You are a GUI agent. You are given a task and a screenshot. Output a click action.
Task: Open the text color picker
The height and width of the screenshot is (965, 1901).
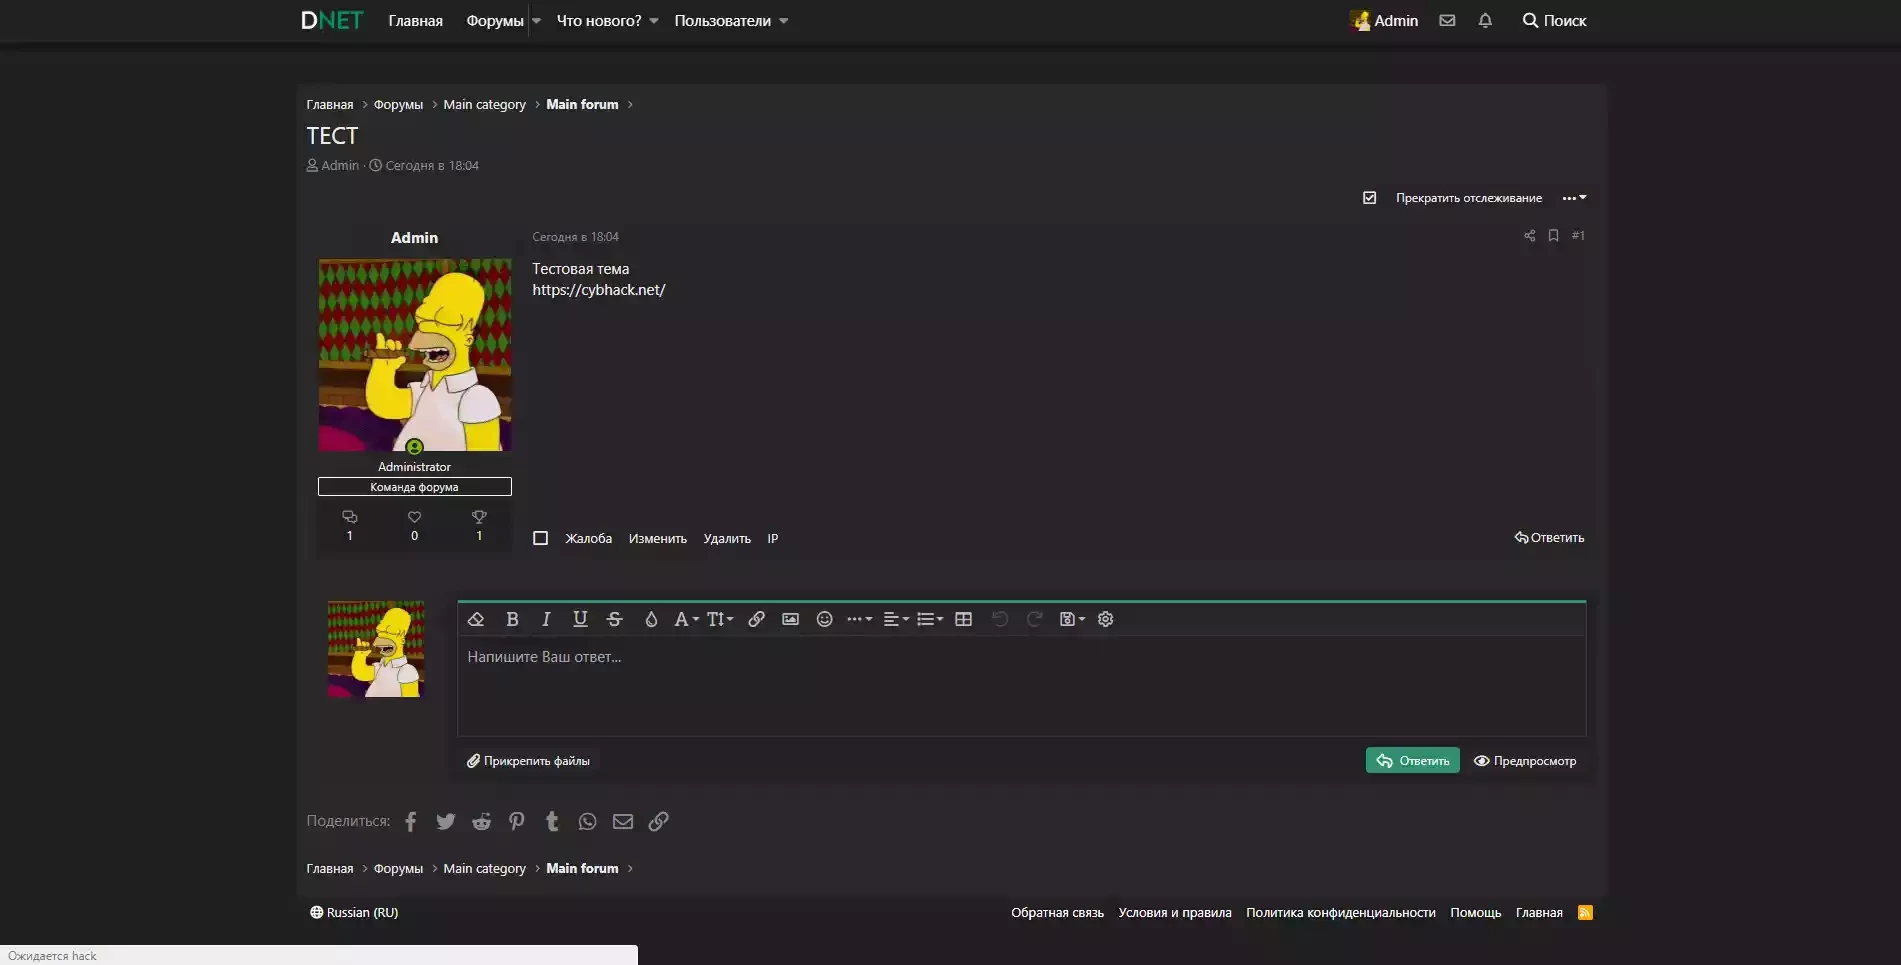pos(651,619)
